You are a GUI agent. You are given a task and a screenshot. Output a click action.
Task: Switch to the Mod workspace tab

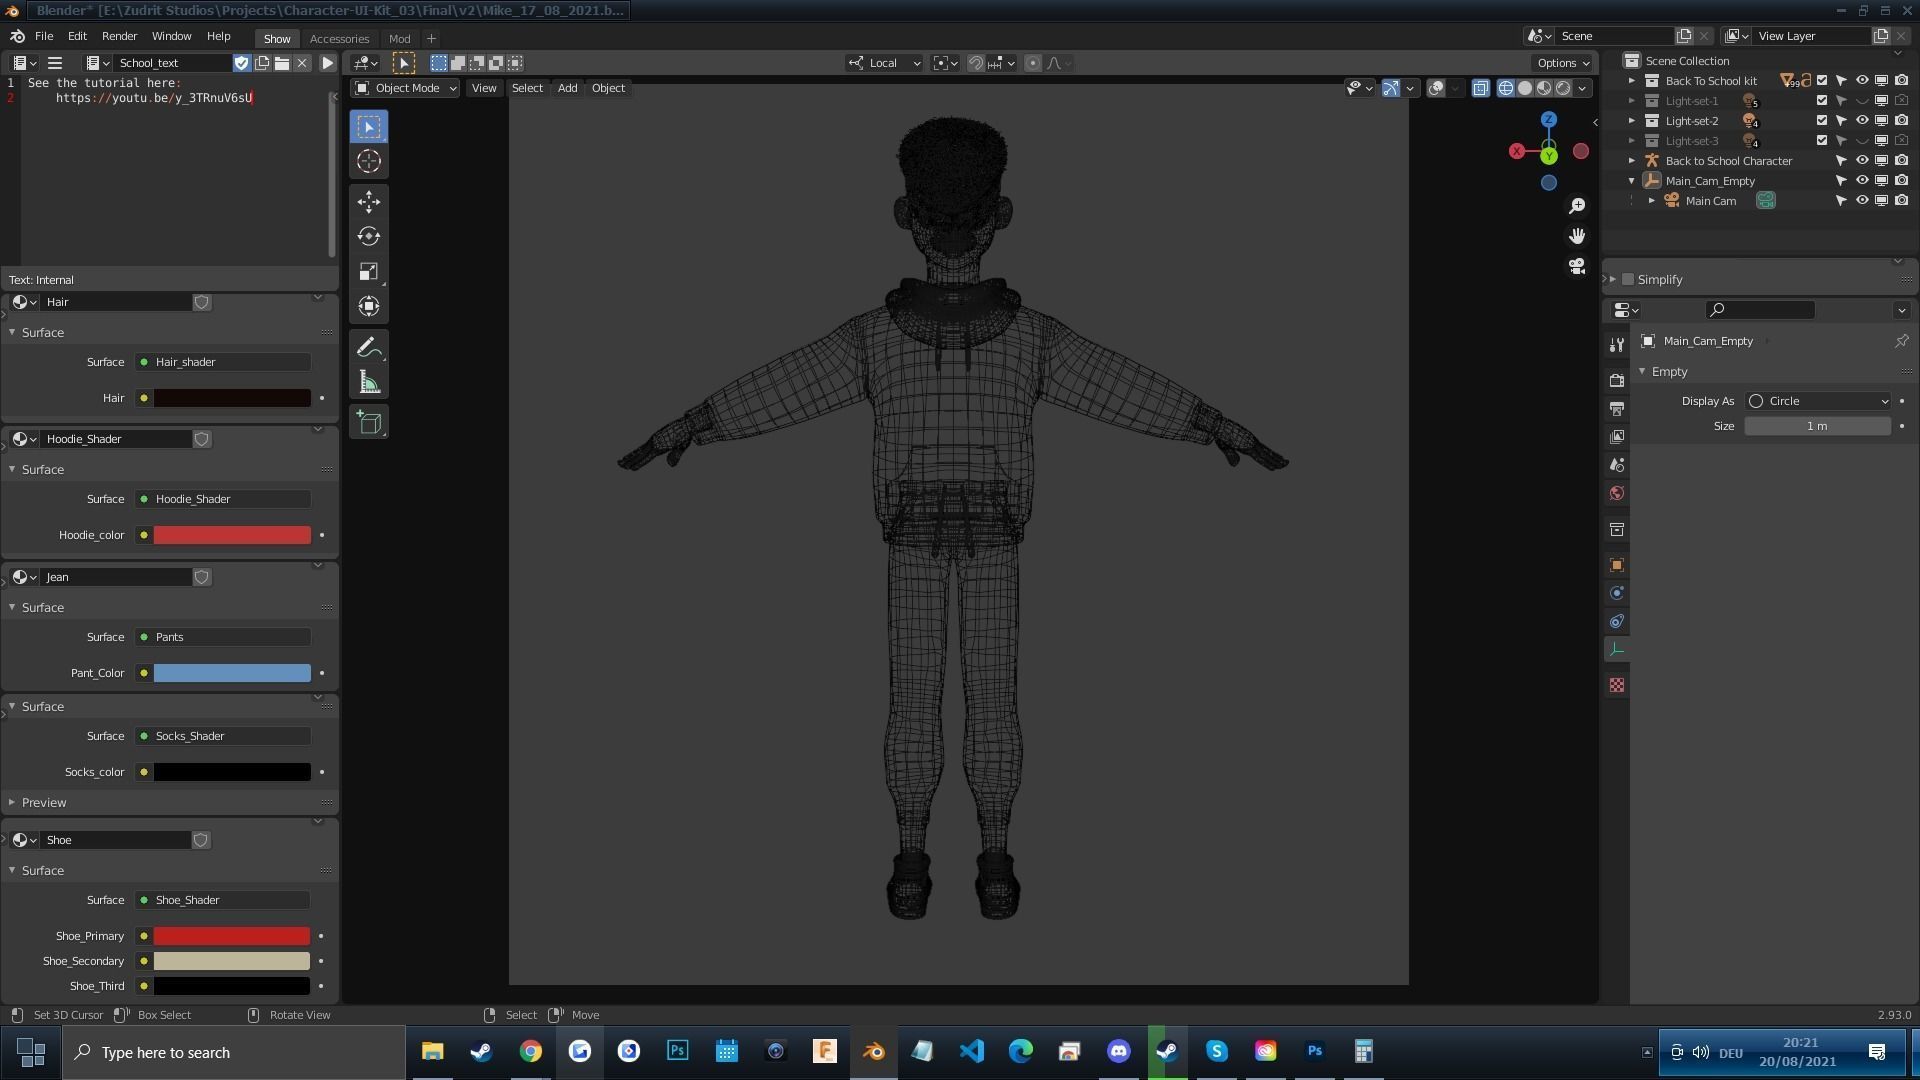click(399, 38)
